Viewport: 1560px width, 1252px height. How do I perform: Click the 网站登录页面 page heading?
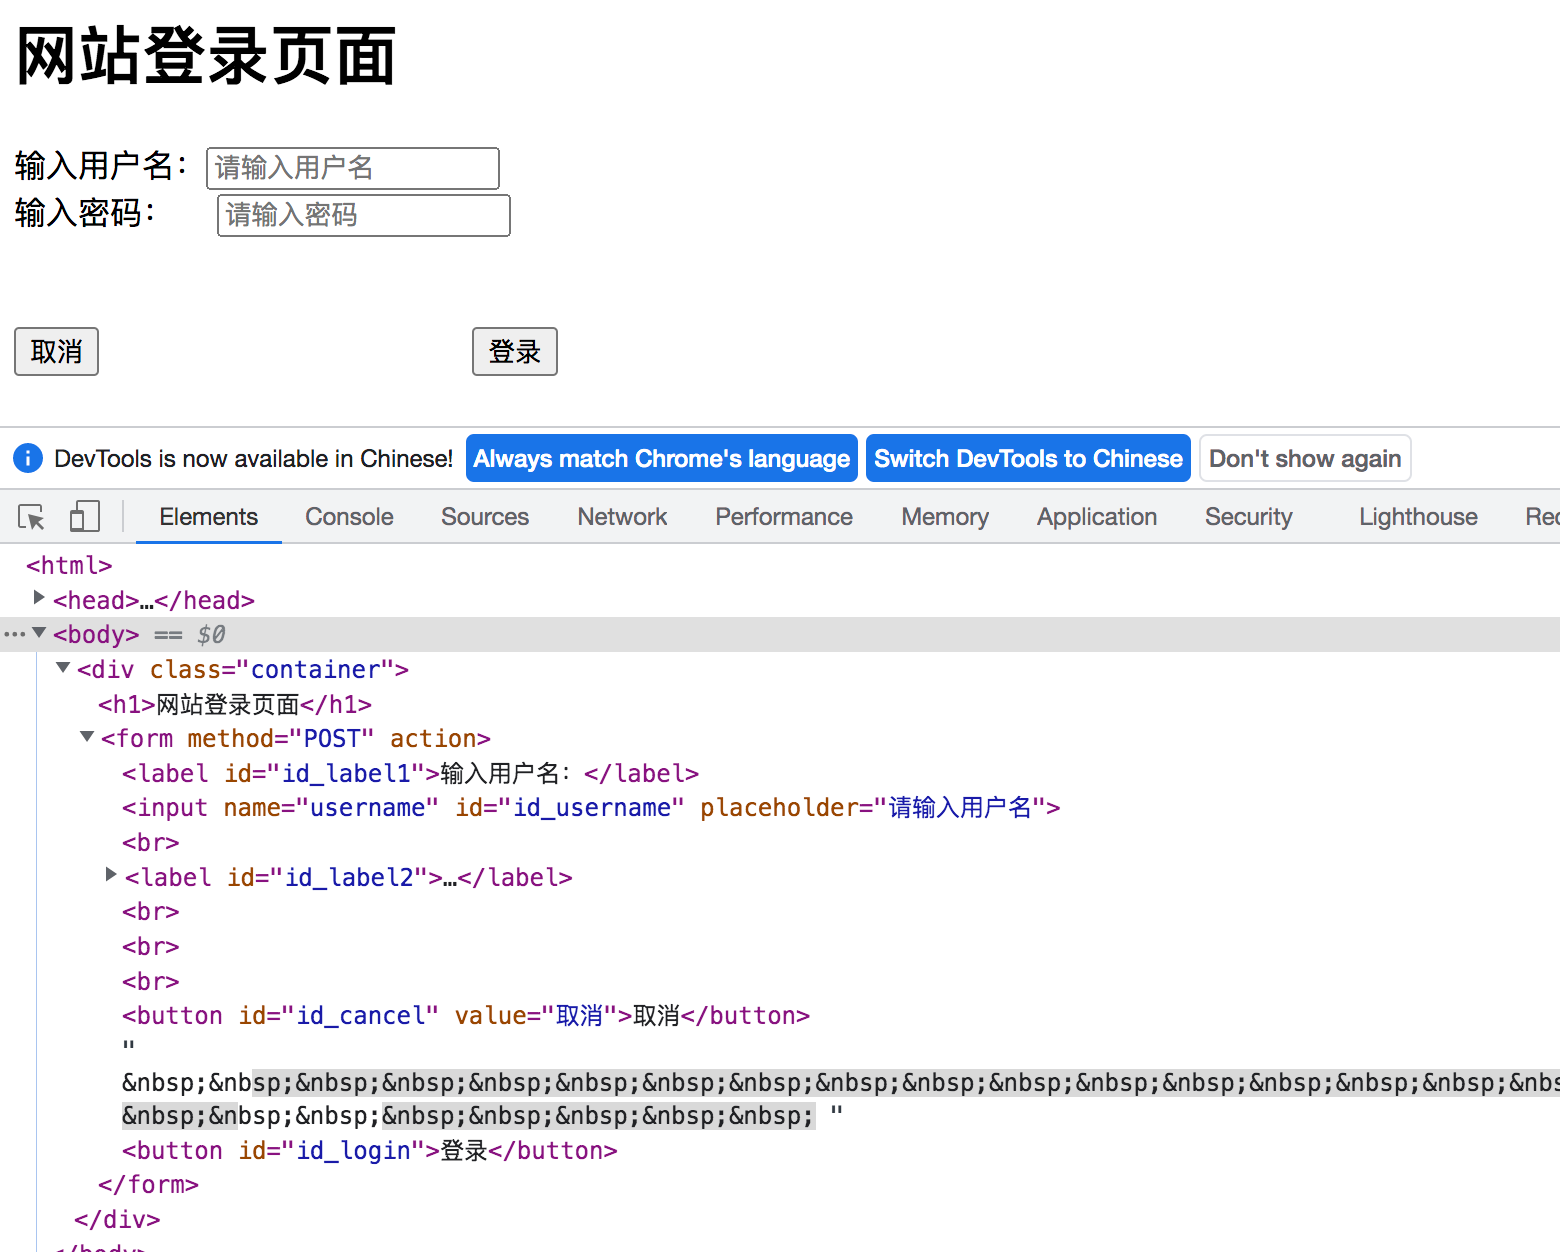[x=206, y=56]
